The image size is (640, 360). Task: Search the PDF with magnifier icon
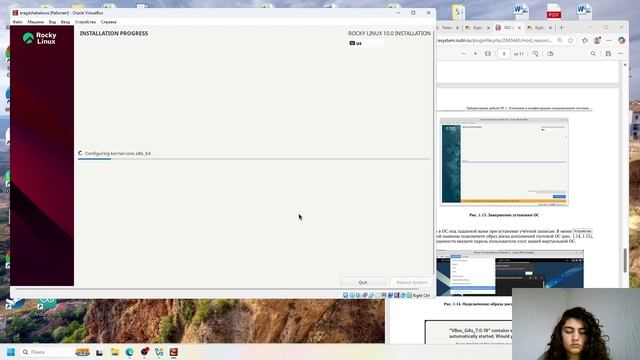point(593,54)
